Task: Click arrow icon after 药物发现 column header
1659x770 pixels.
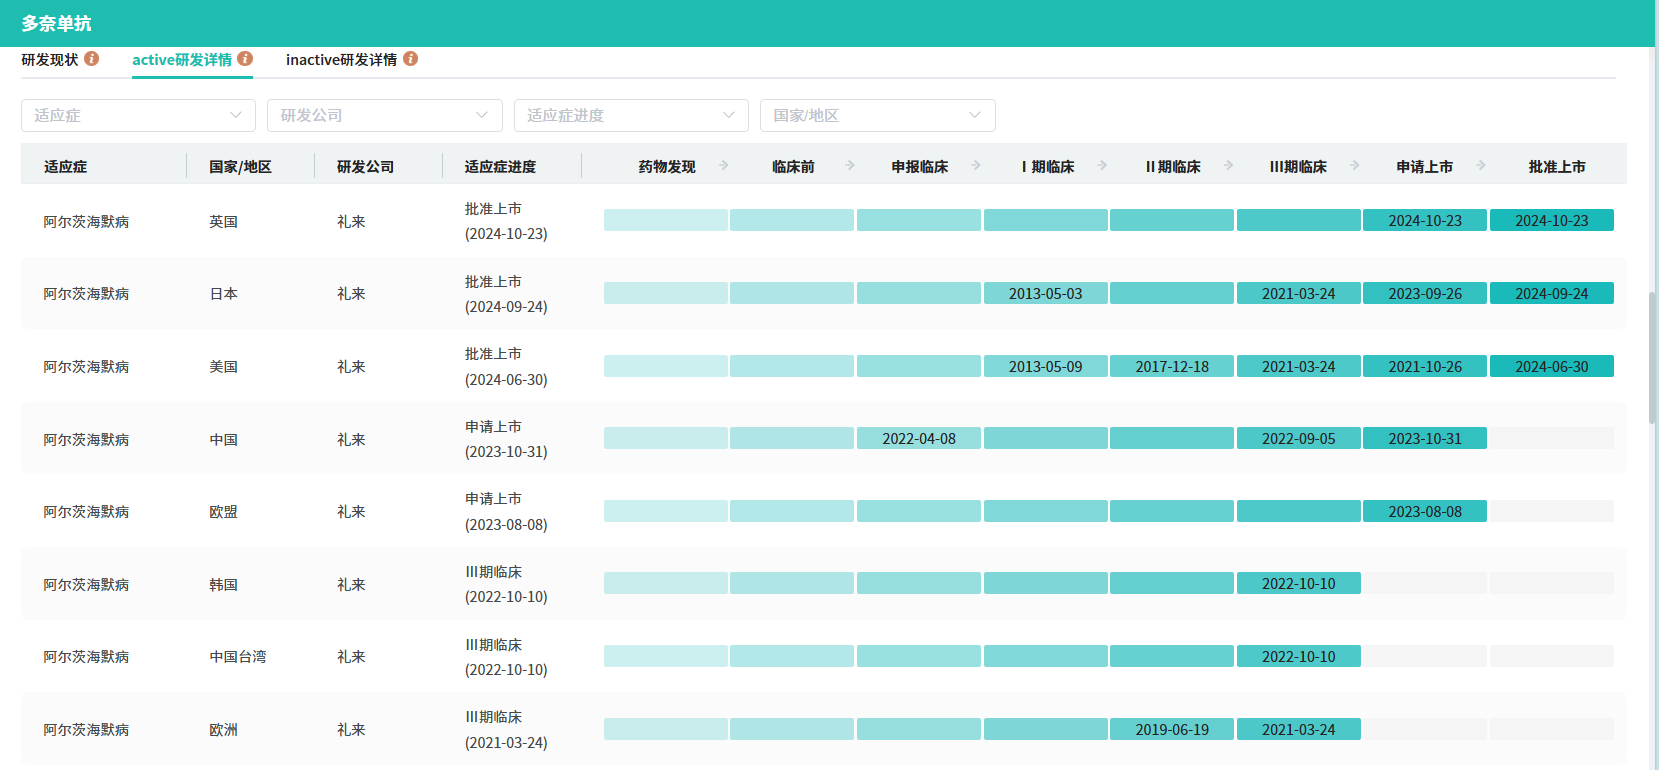Action: [x=723, y=166]
